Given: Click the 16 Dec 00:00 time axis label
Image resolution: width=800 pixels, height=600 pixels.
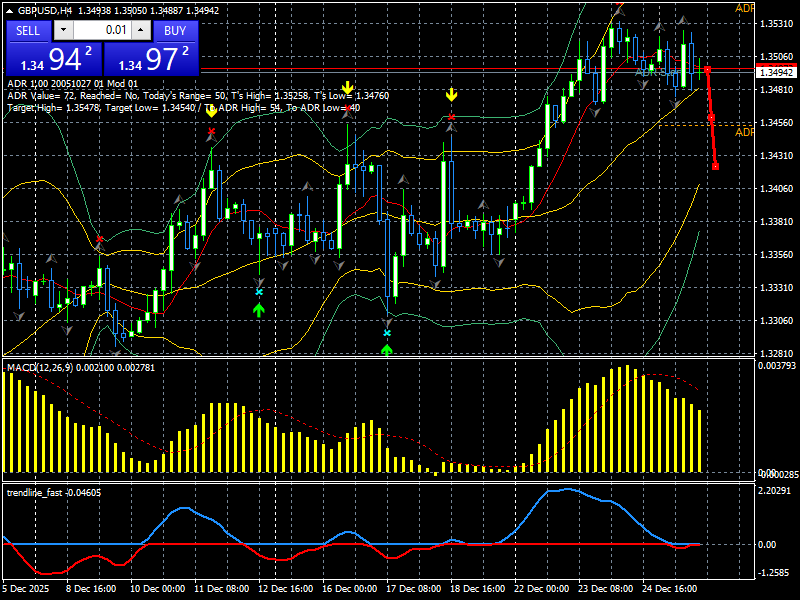Looking at the screenshot, I should [x=349, y=588].
